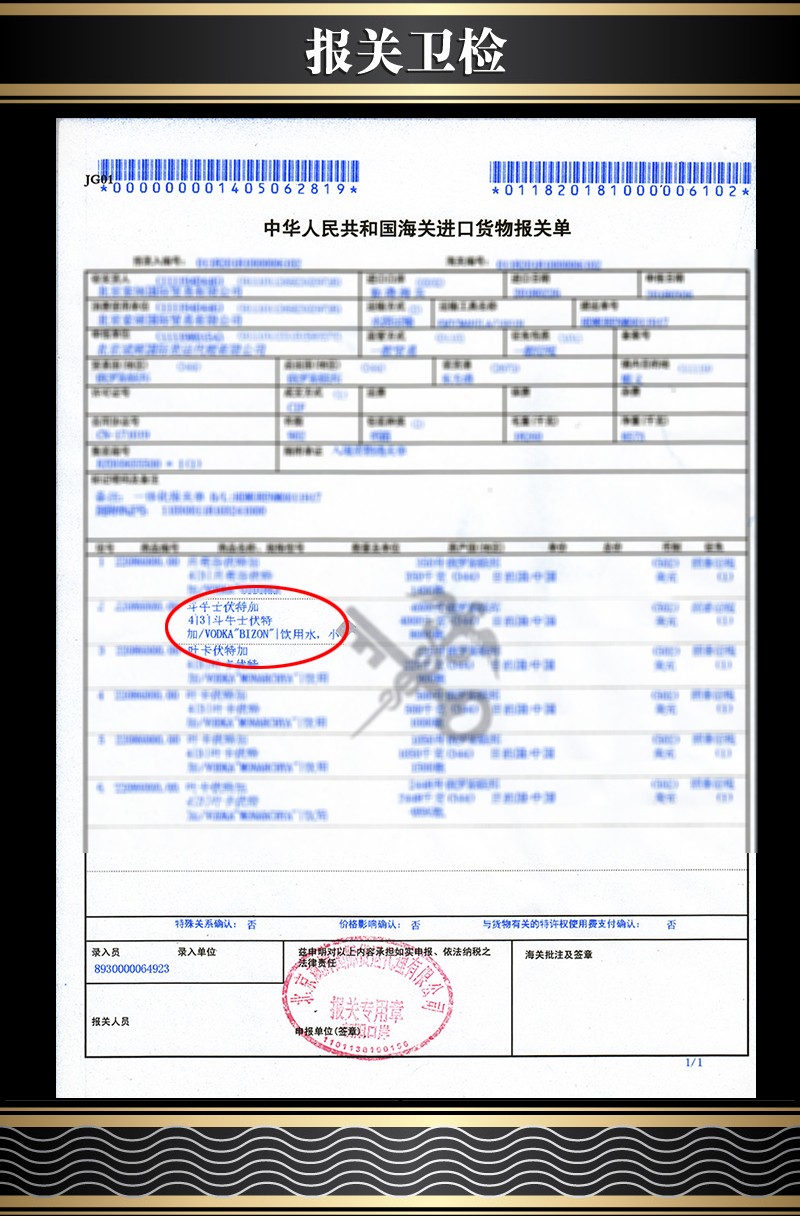This screenshot has width=800, height=1221.
Task: Click the barcode above 0118201810 number
Action: (x=620, y=171)
